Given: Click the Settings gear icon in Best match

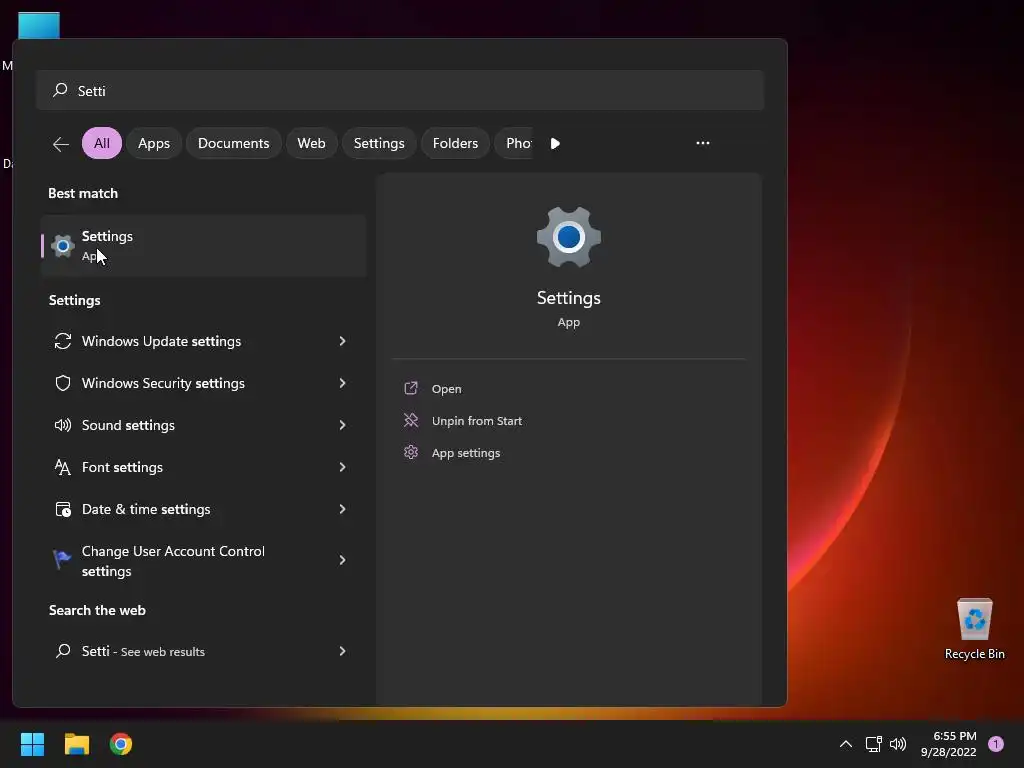Looking at the screenshot, I should pyautogui.click(x=63, y=246).
